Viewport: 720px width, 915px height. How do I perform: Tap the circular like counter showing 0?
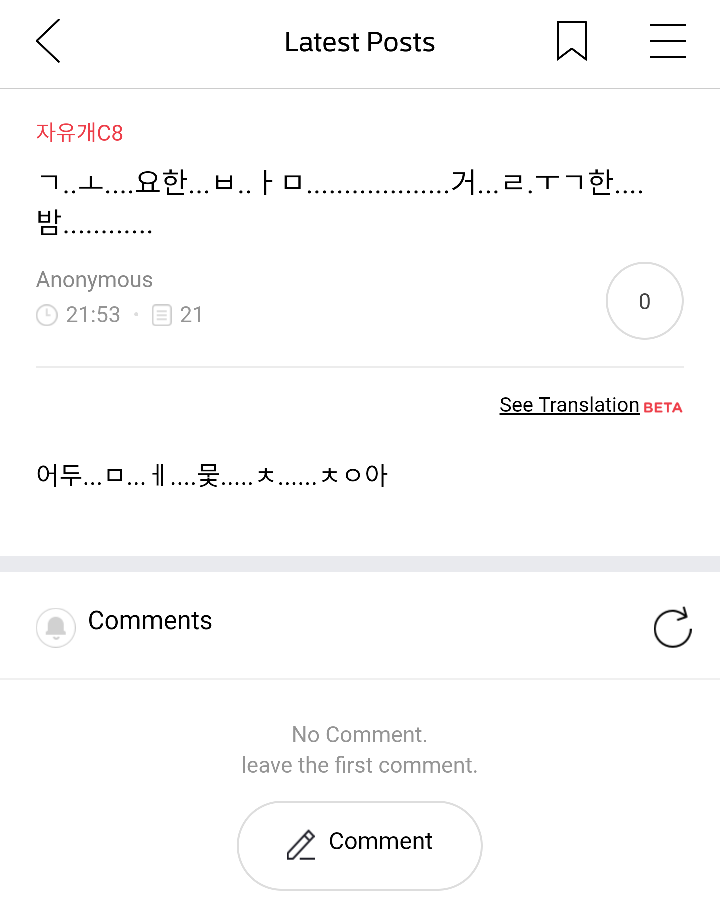click(644, 301)
